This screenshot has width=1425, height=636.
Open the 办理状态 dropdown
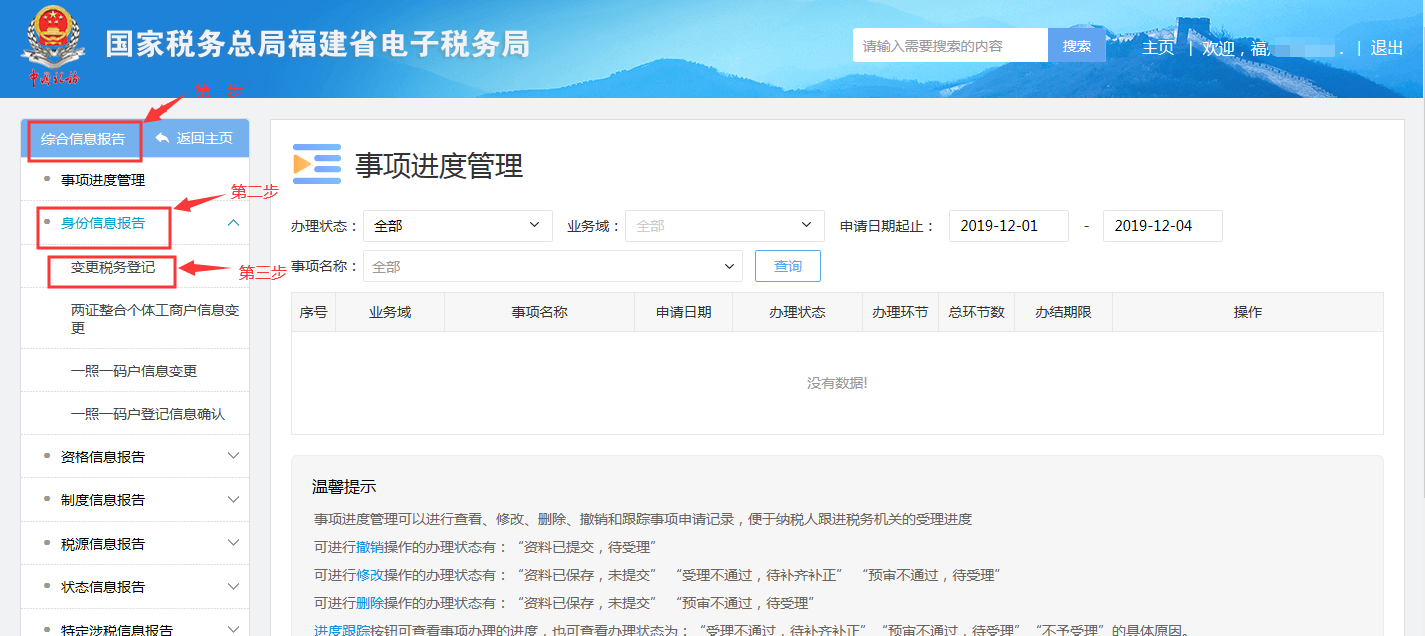pyautogui.click(x=457, y=226)
